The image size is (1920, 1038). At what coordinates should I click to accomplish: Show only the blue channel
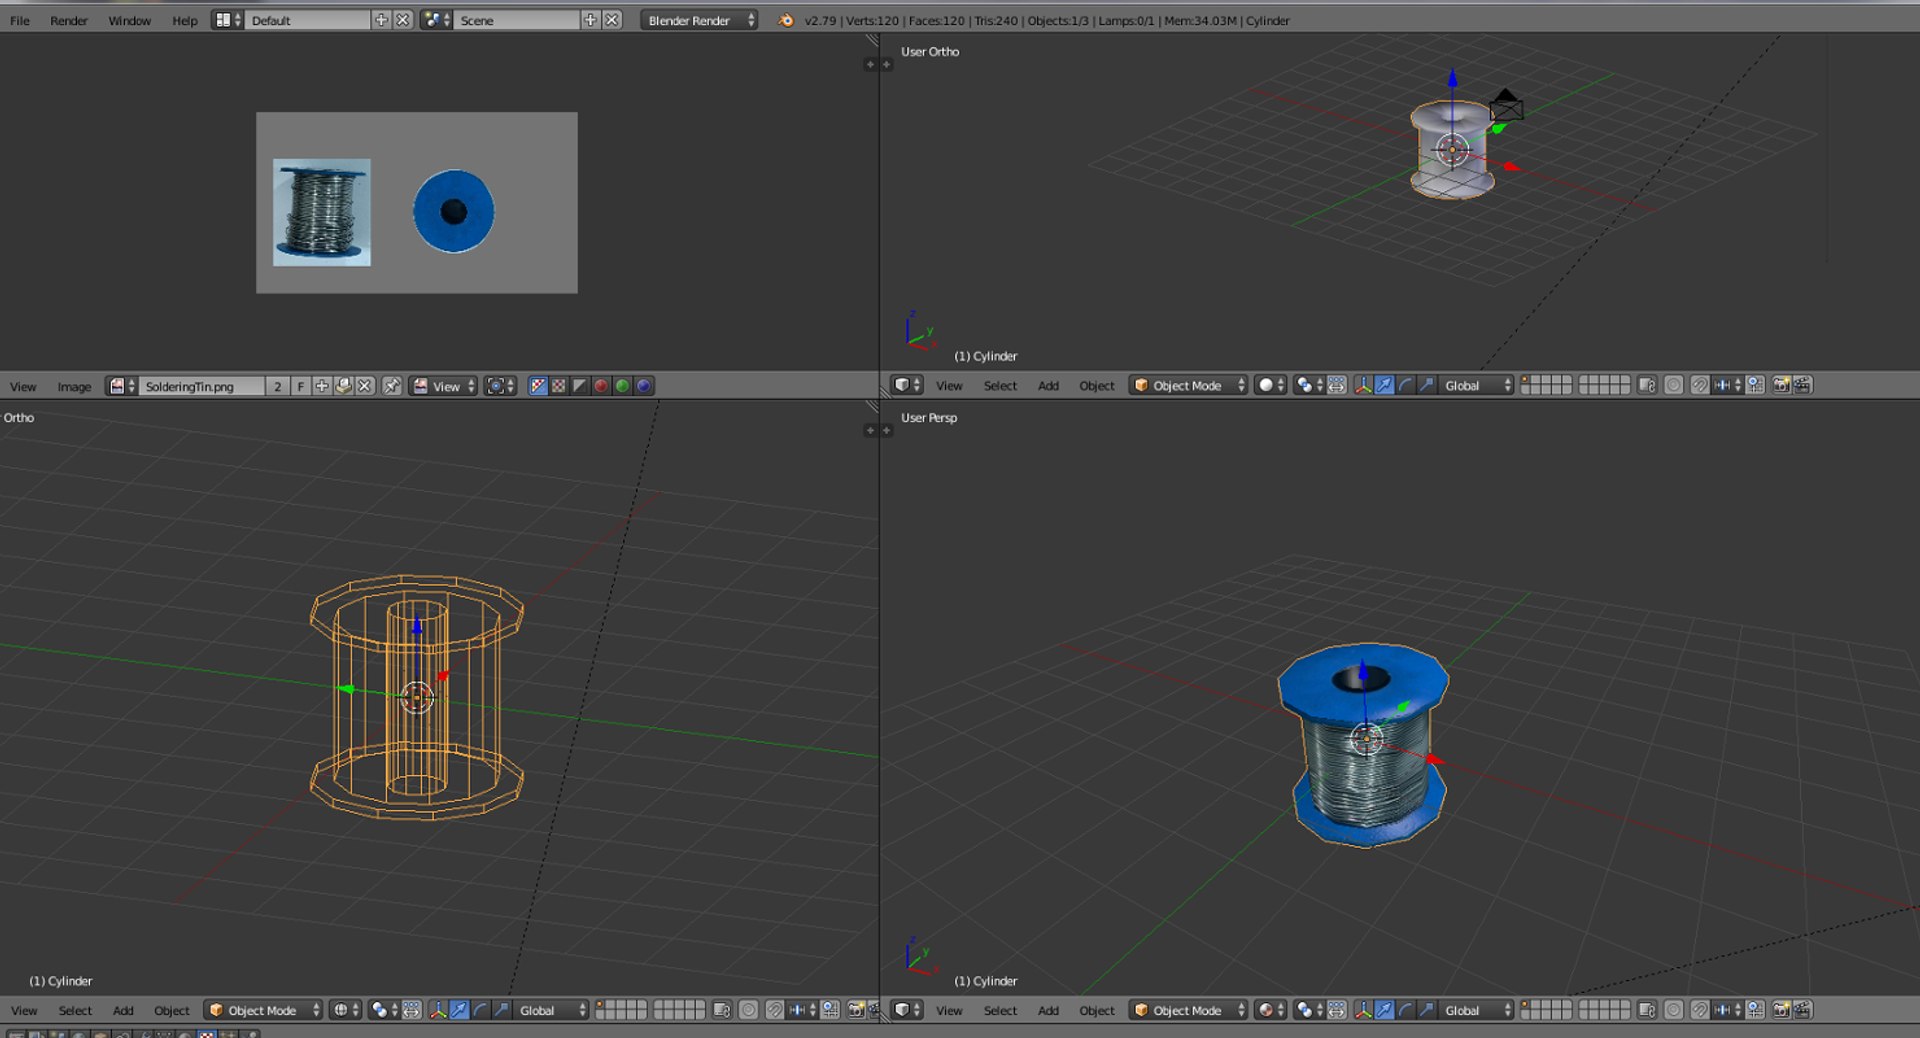[644, 386]
